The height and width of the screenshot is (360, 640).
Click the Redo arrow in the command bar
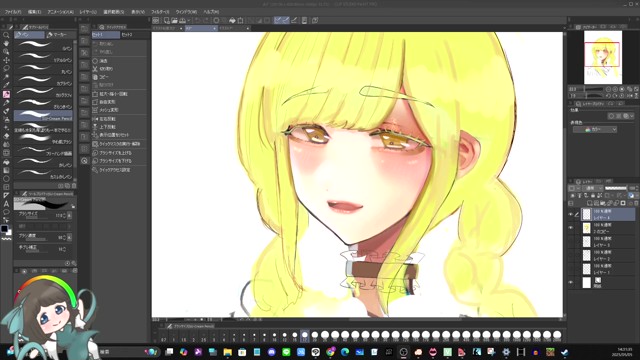206,20
